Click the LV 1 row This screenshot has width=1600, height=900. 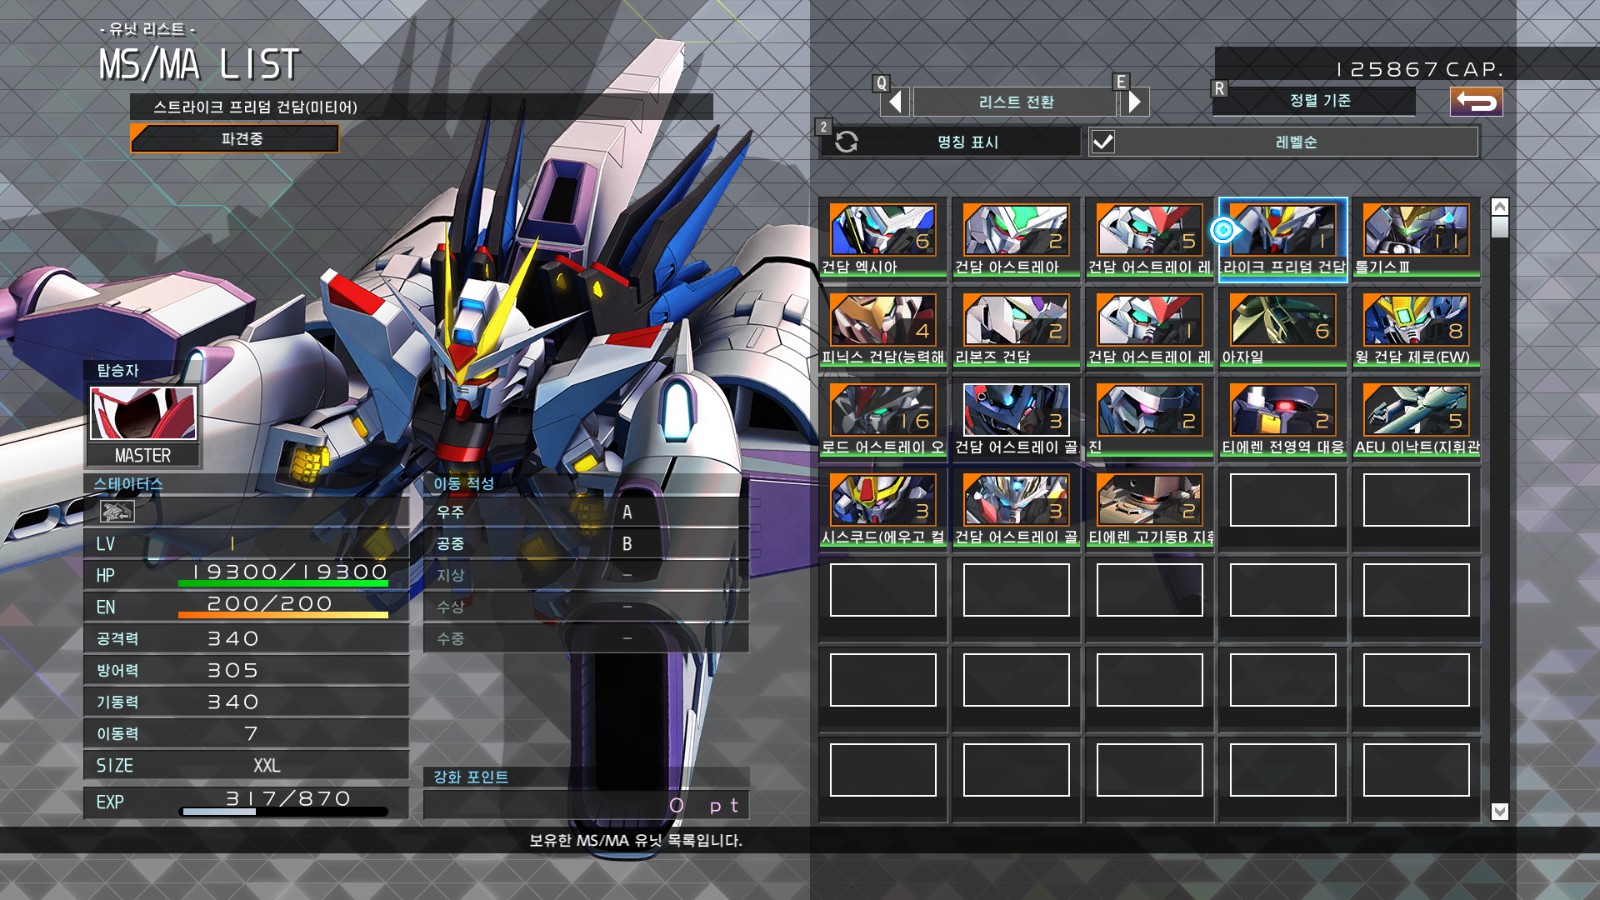[246, 543]
